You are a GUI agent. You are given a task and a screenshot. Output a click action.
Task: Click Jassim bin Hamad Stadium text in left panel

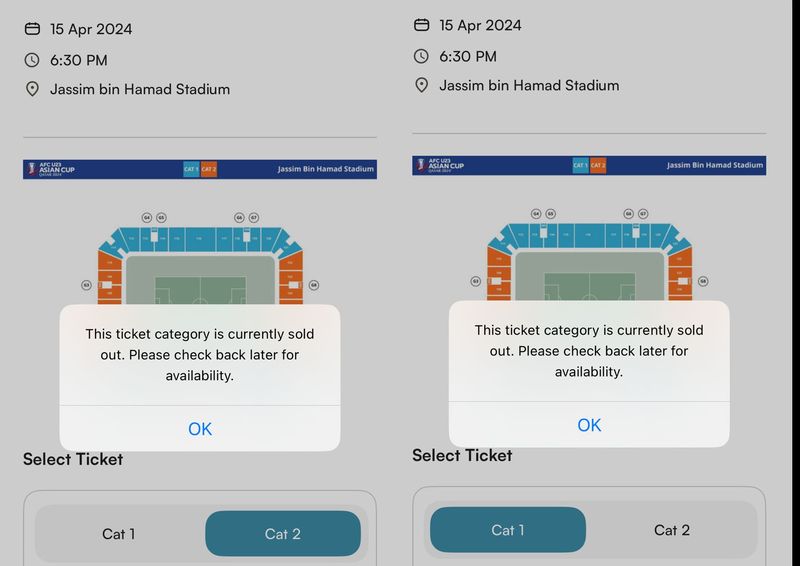click(140, 89)
